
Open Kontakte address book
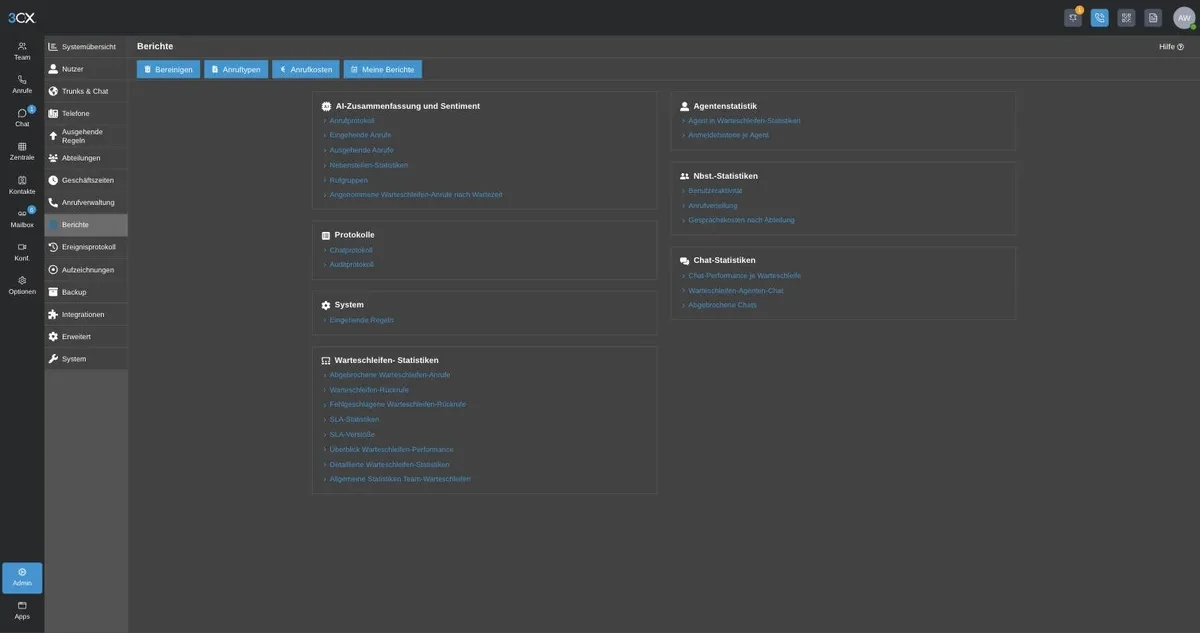(x=22, y=185)
